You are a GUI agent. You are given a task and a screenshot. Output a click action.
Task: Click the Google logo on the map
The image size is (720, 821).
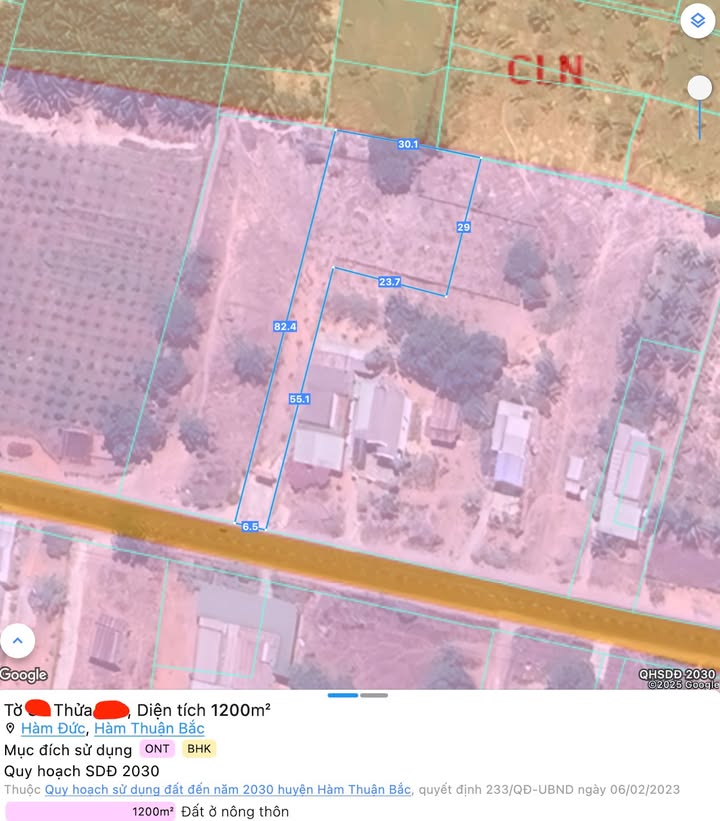pos(24,675)
